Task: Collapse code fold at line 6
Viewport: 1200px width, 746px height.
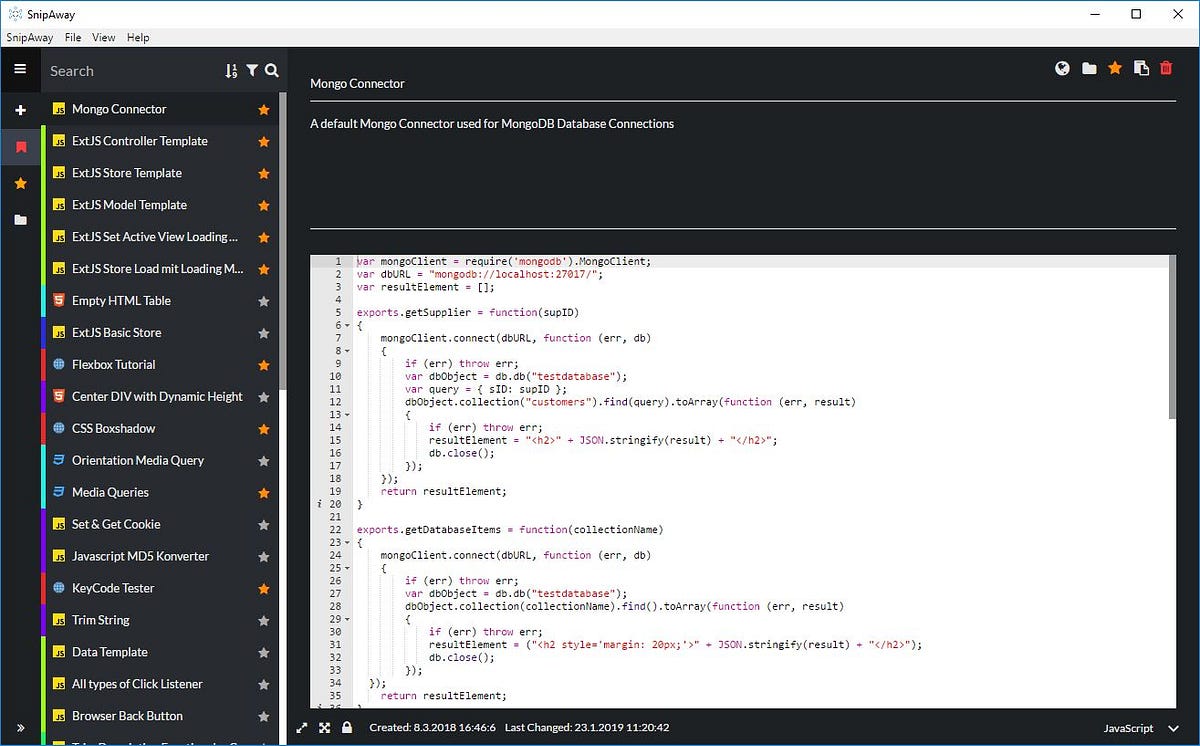Action: 347,325
